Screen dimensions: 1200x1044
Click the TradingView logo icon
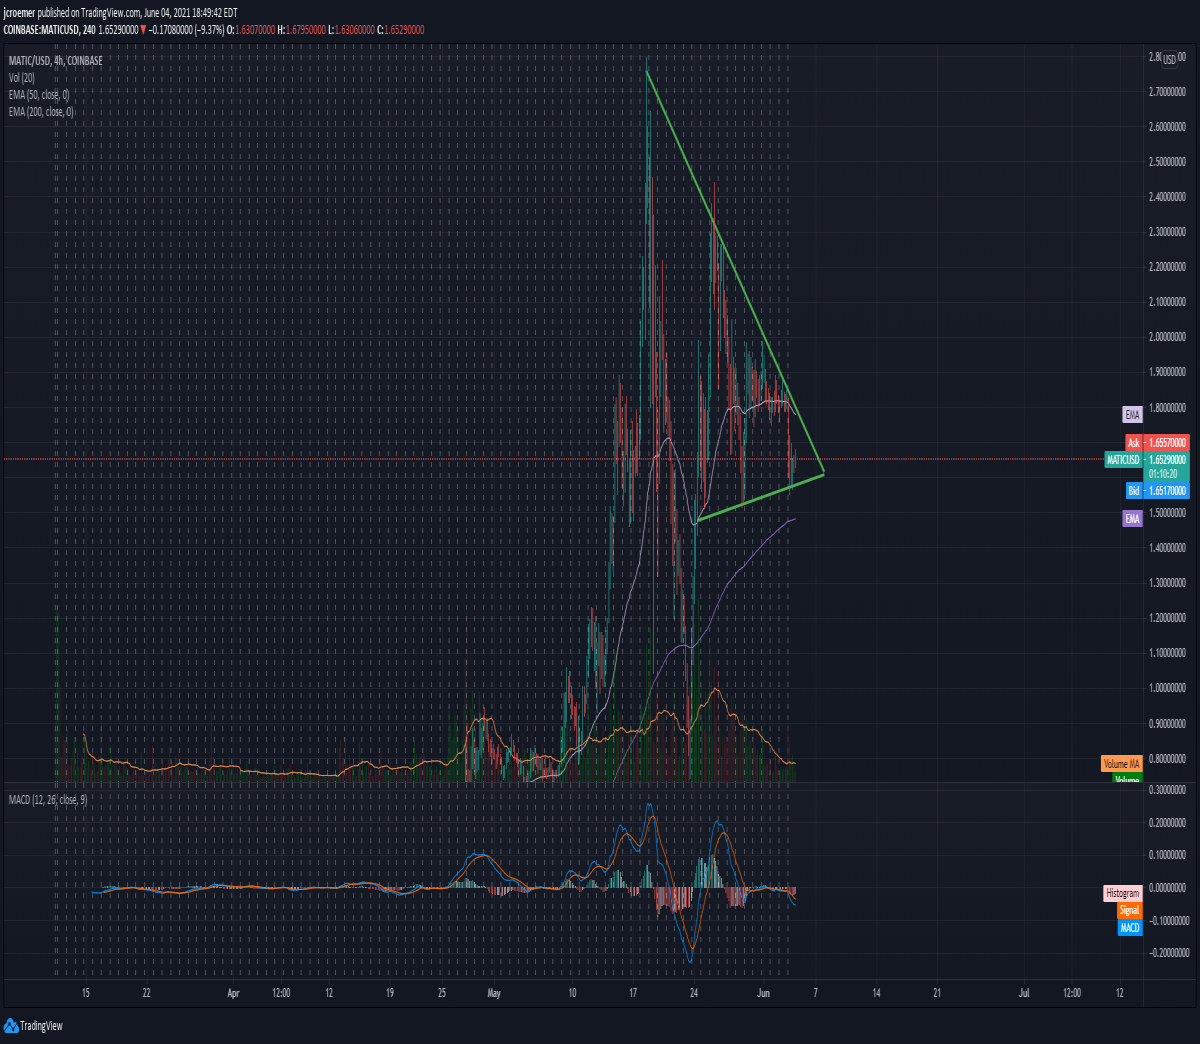[x=11, y=1025]
